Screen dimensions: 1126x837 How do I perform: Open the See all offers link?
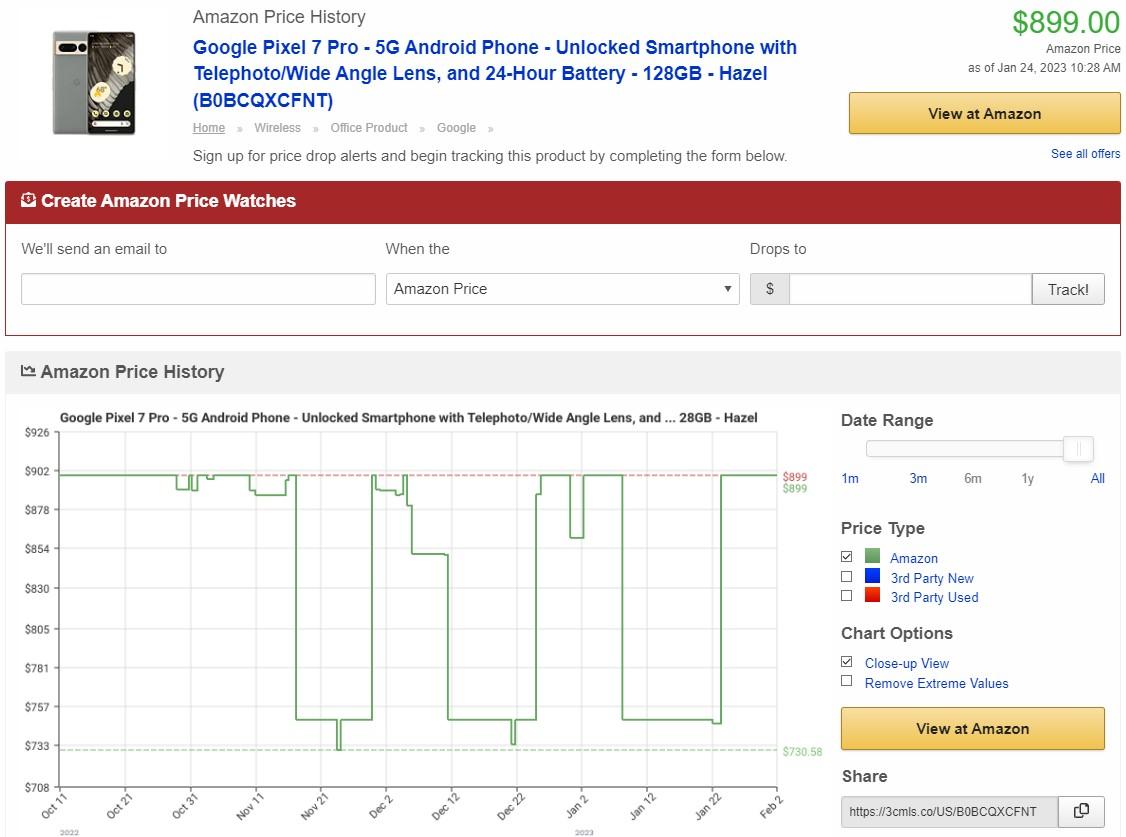click(1085, 154)
